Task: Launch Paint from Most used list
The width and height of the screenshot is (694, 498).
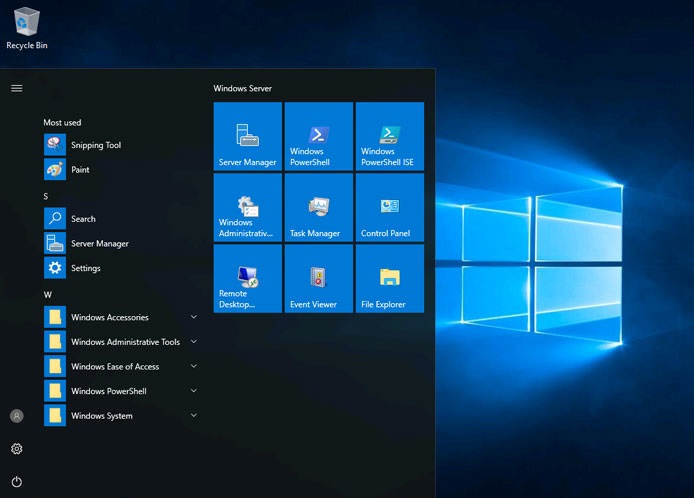Action: pos(120,170)
